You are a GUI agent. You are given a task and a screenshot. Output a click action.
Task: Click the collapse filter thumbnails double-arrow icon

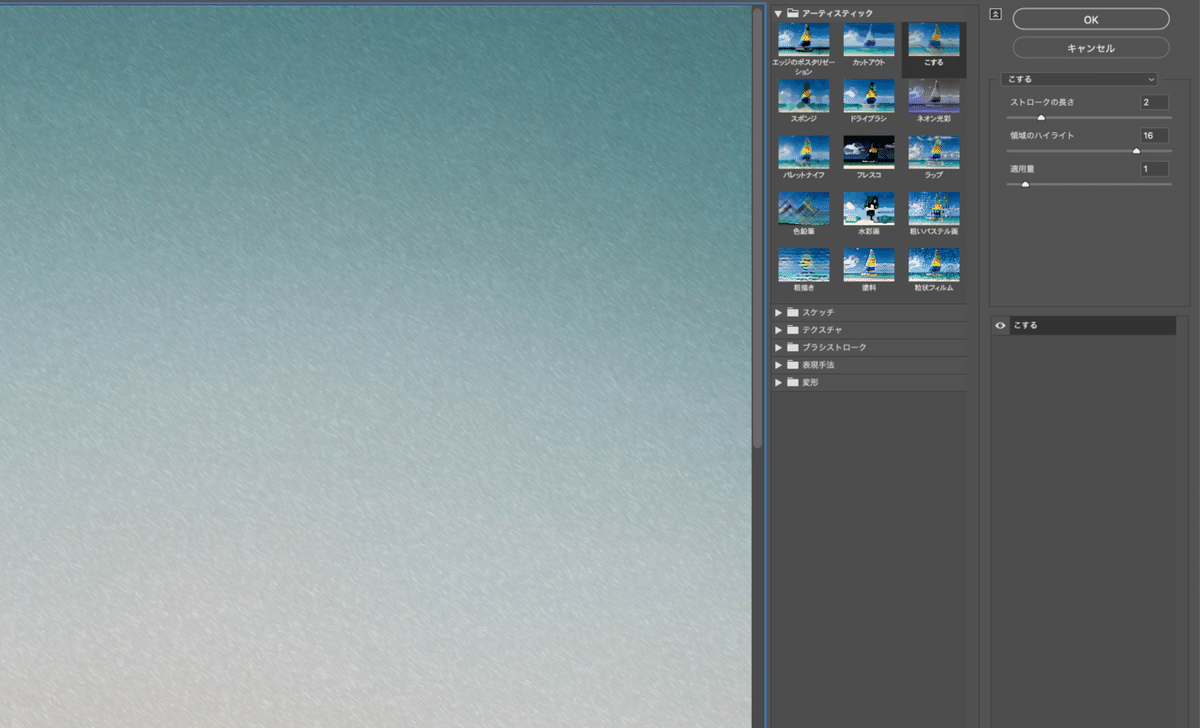point(995,14)
